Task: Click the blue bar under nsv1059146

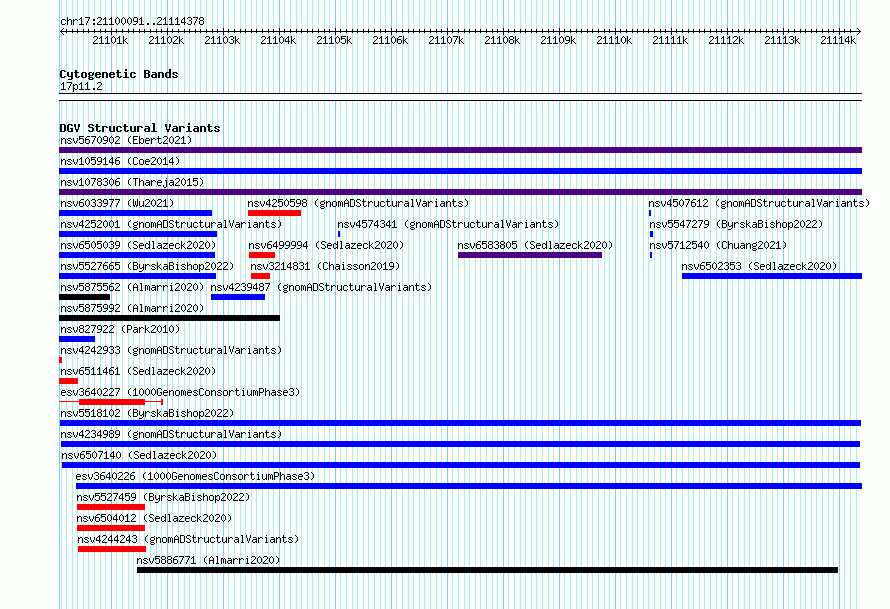Action: point(460,171)
